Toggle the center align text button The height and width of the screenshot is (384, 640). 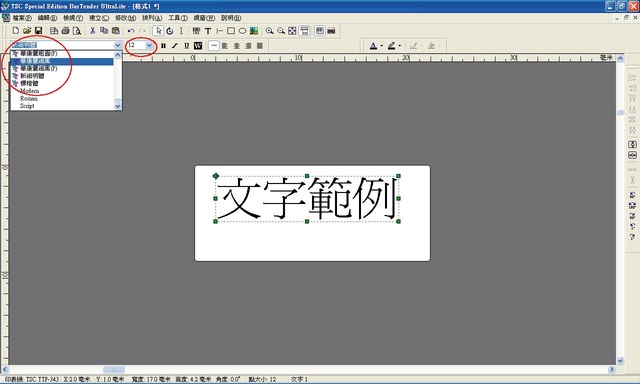(x=237, y=46)
